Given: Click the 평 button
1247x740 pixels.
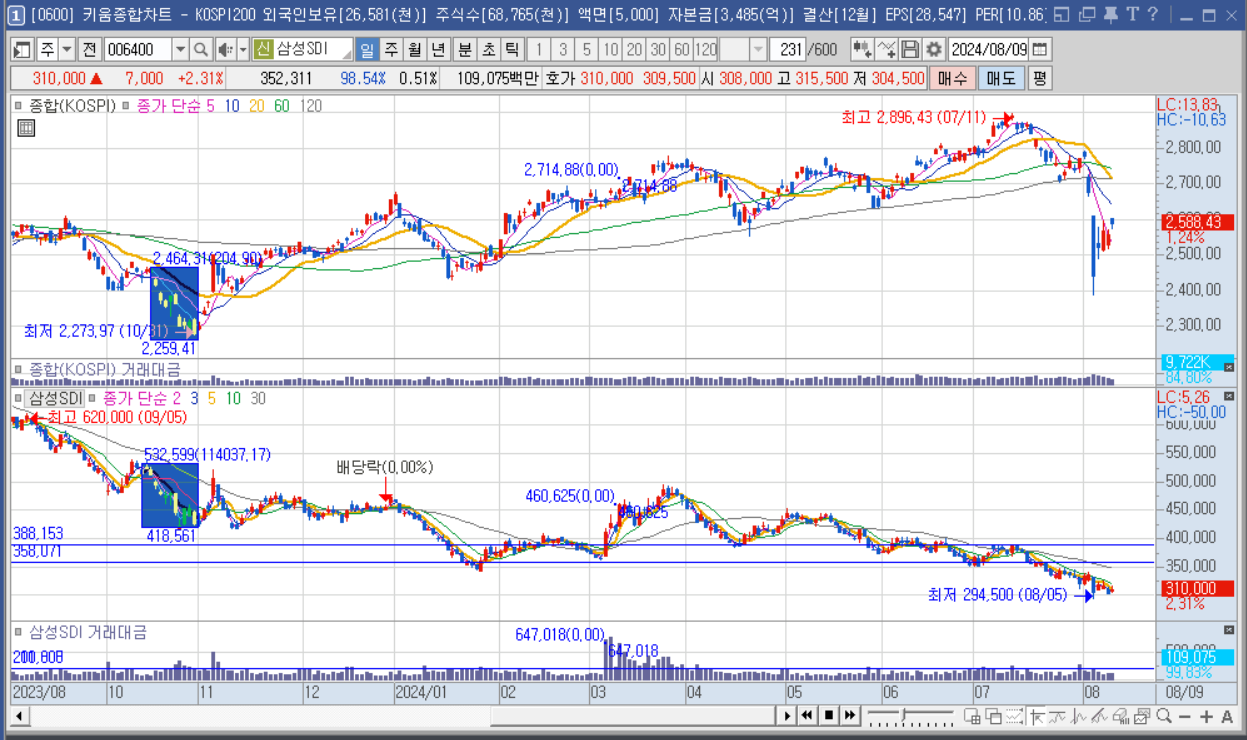Looking at the screenshot, I should 1040,78.
